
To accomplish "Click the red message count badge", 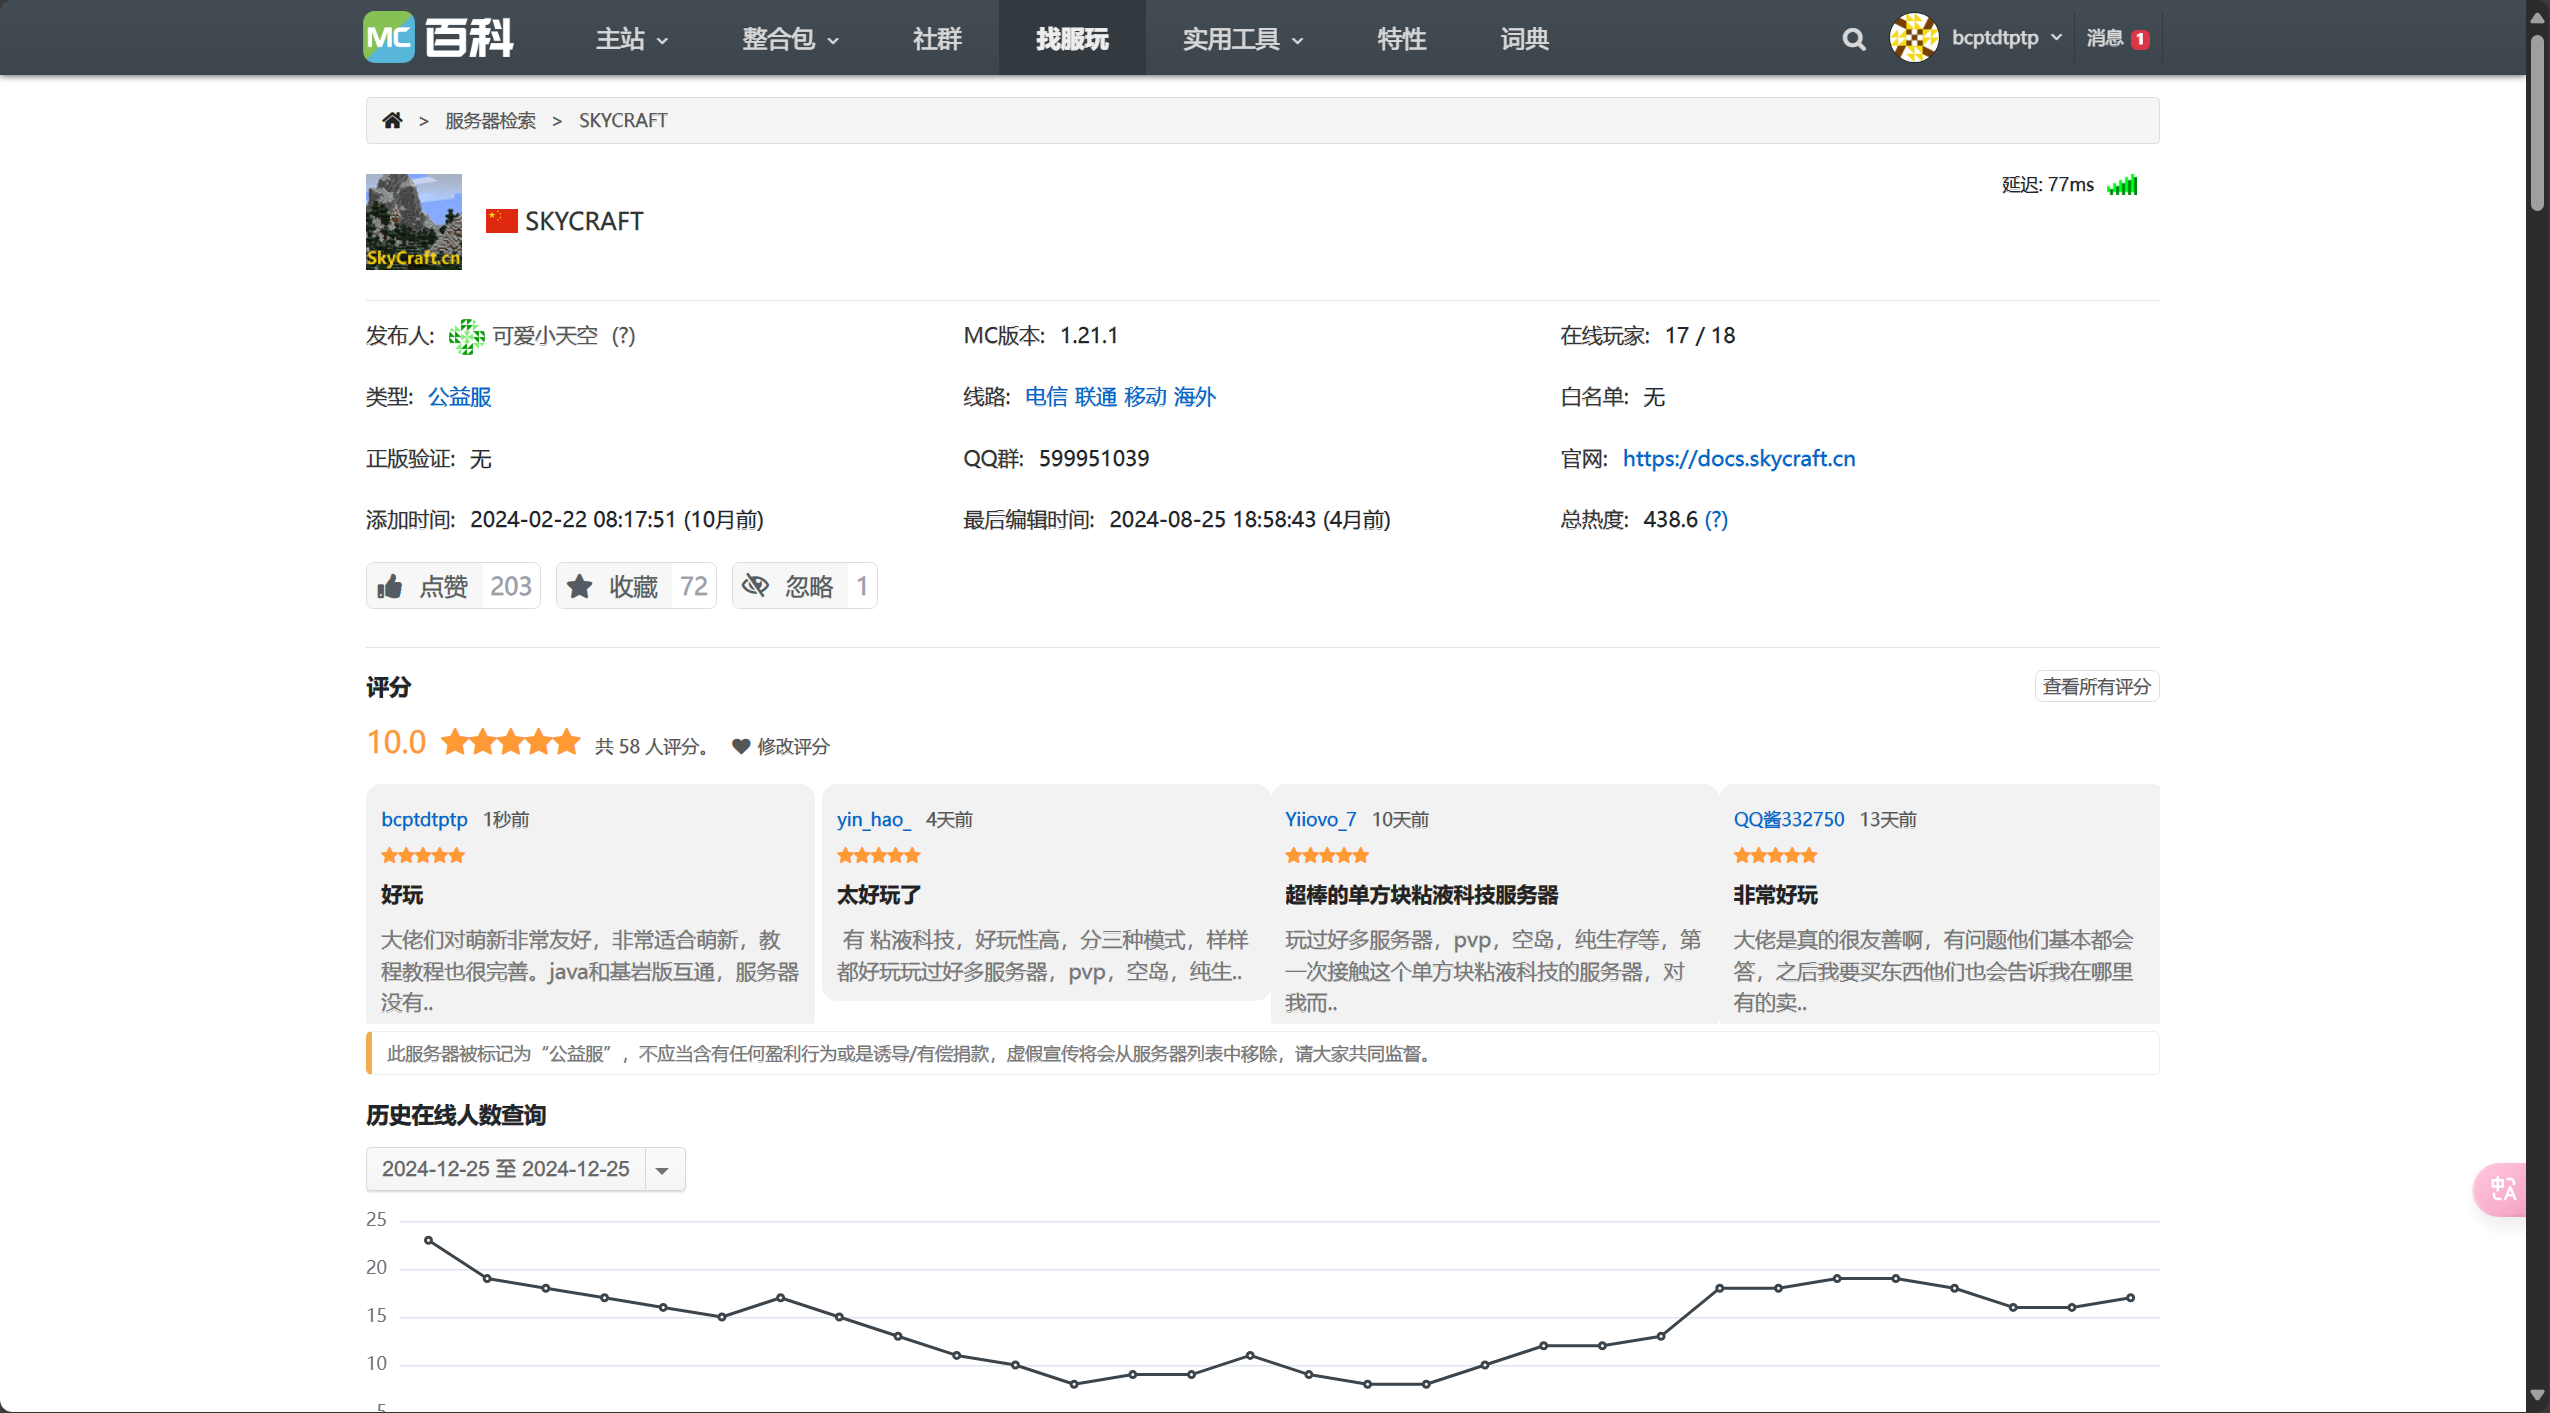I will coord(2140,39).
